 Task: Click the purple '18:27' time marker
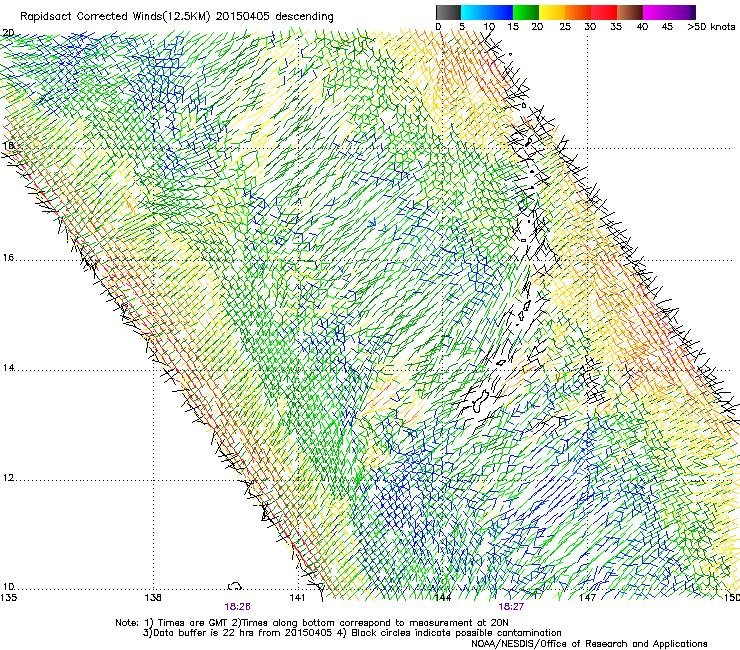[511, 607]
